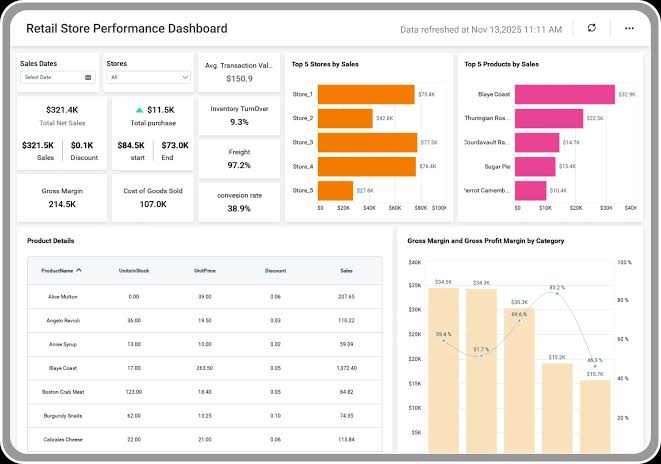Select the Store_2 orange bar
This screenshot has height=464, width=661.
pyautogui.click(x=345, y=118)
